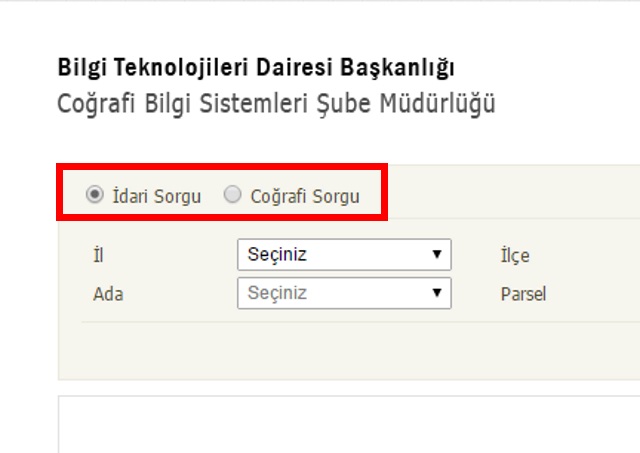The width and height of the screenshot is (640, 453).
Task: Click inside the empty results panel below
Action: coord(349,424)
